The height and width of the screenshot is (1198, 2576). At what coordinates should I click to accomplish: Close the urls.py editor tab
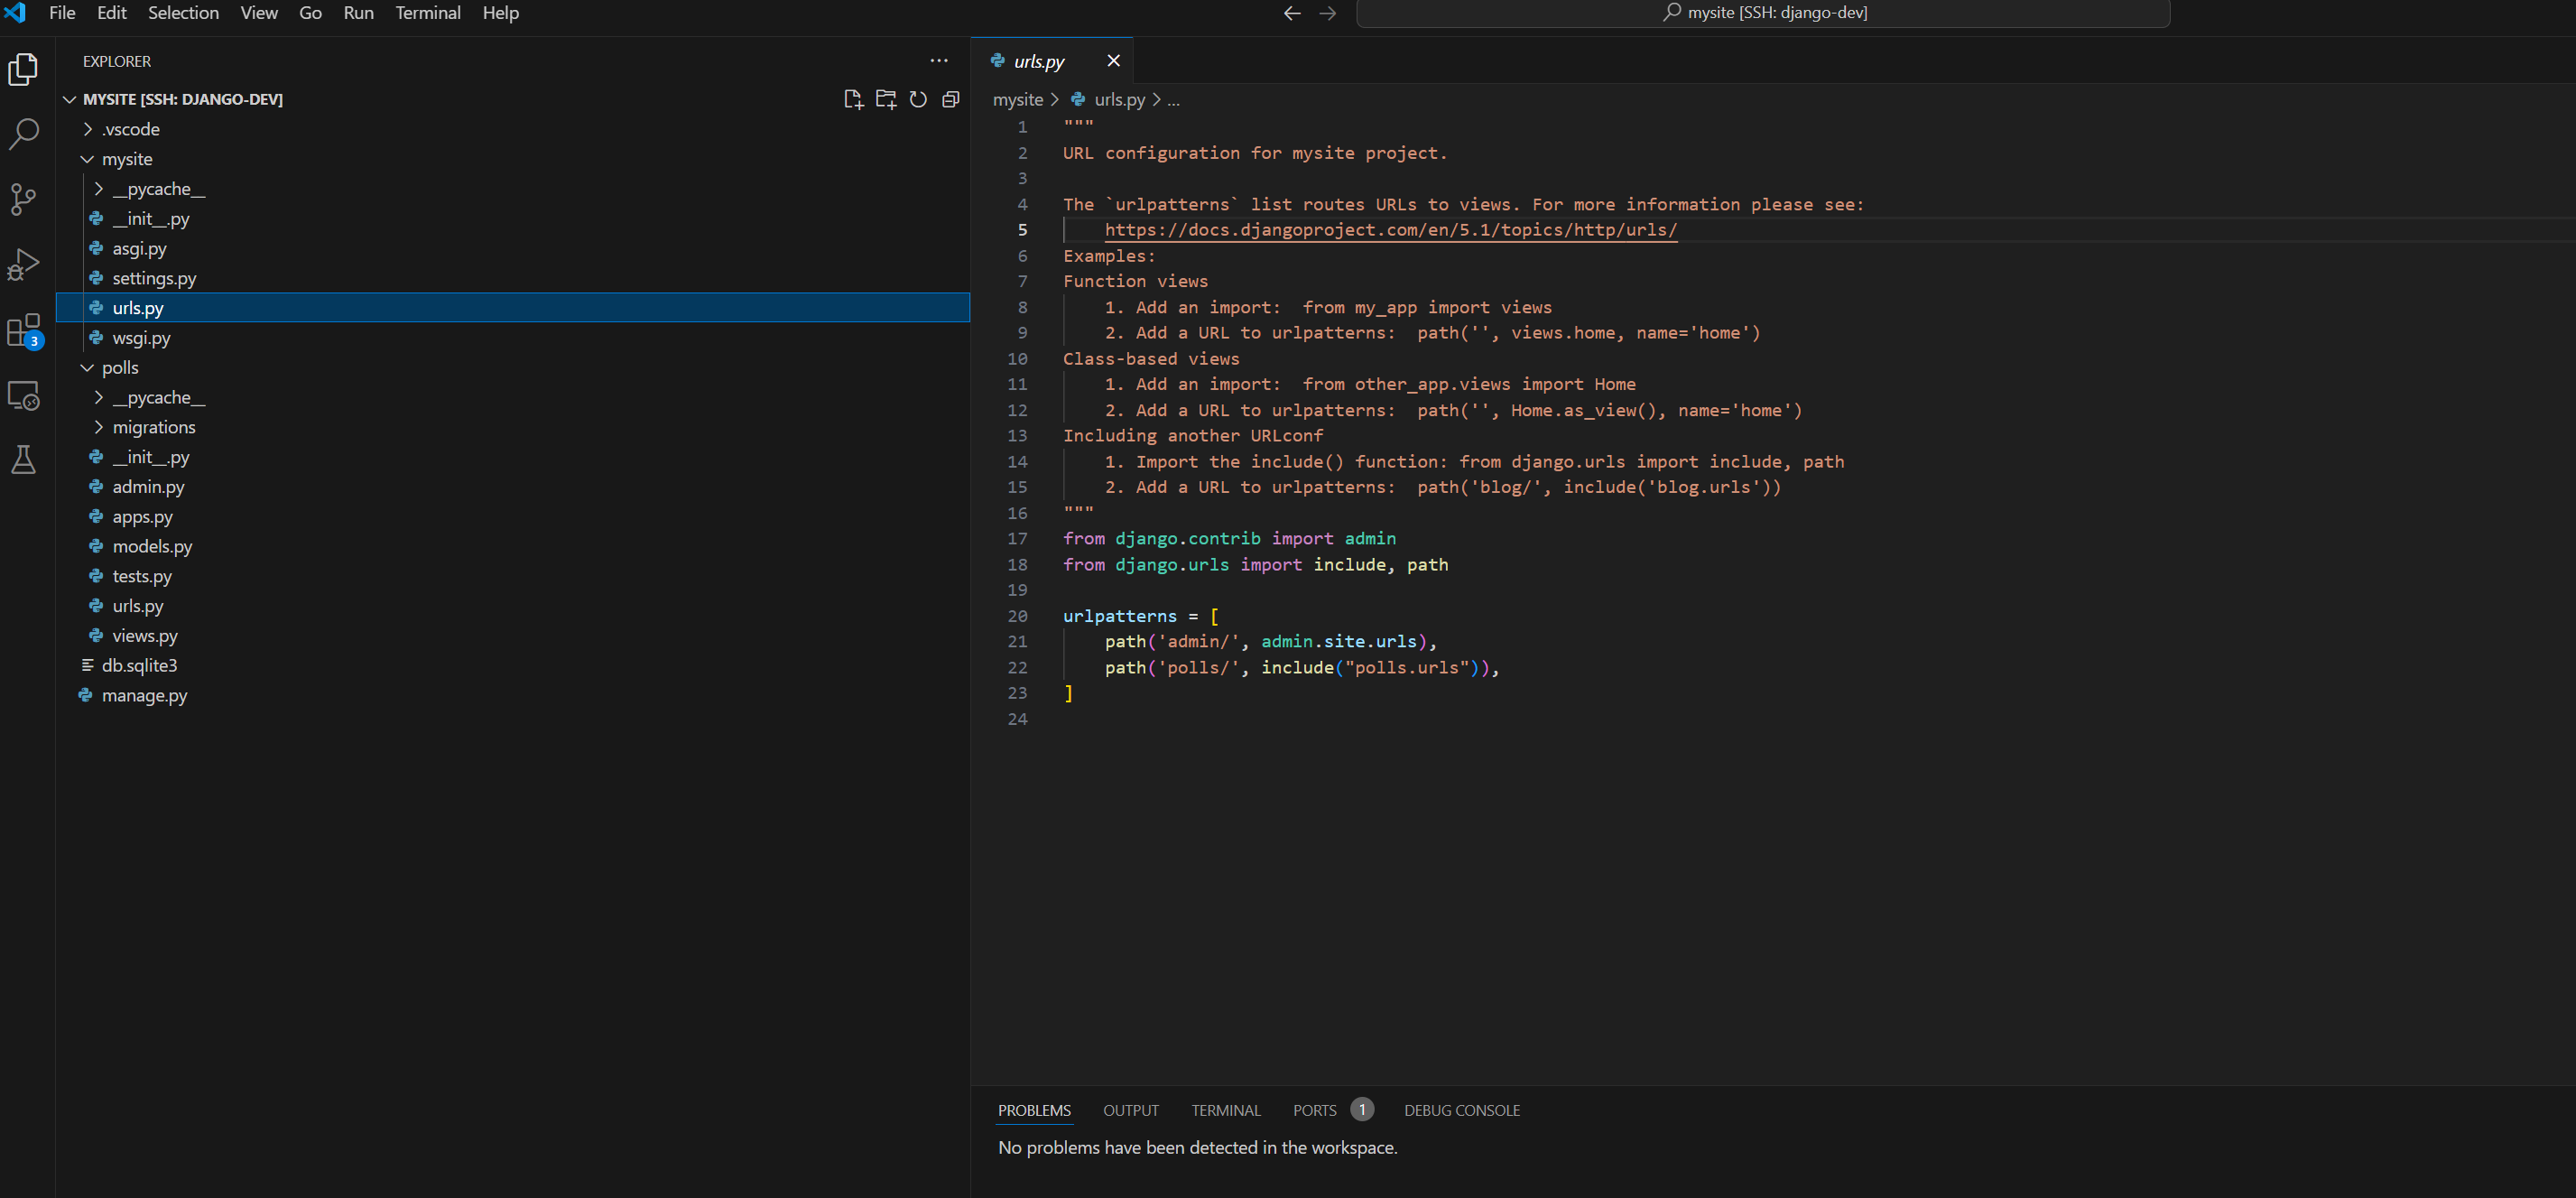[x=1113, y=61]
